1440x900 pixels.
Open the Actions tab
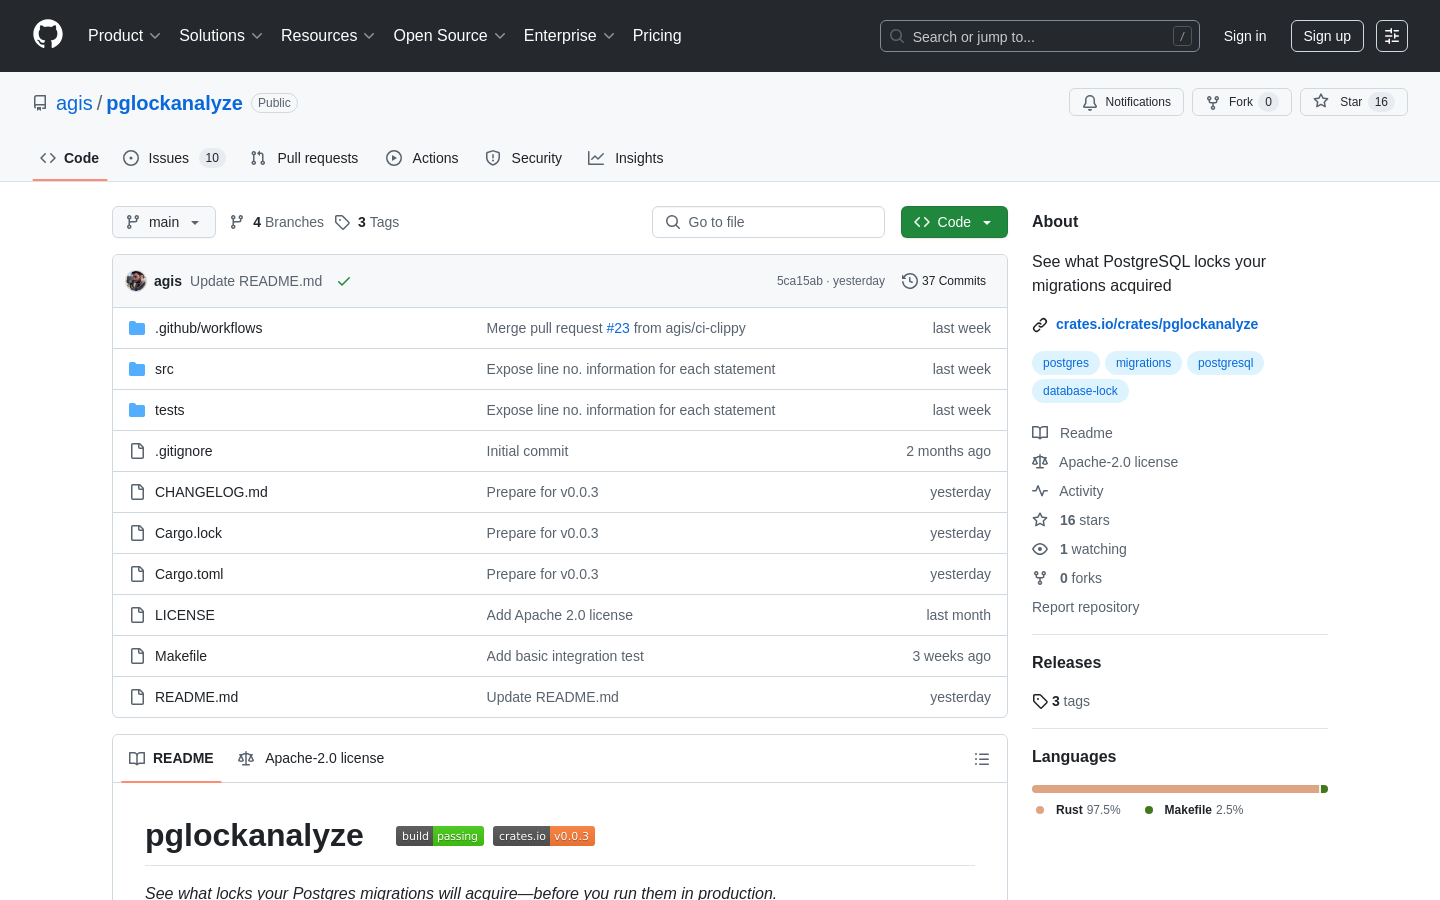[x=422, y=158]
